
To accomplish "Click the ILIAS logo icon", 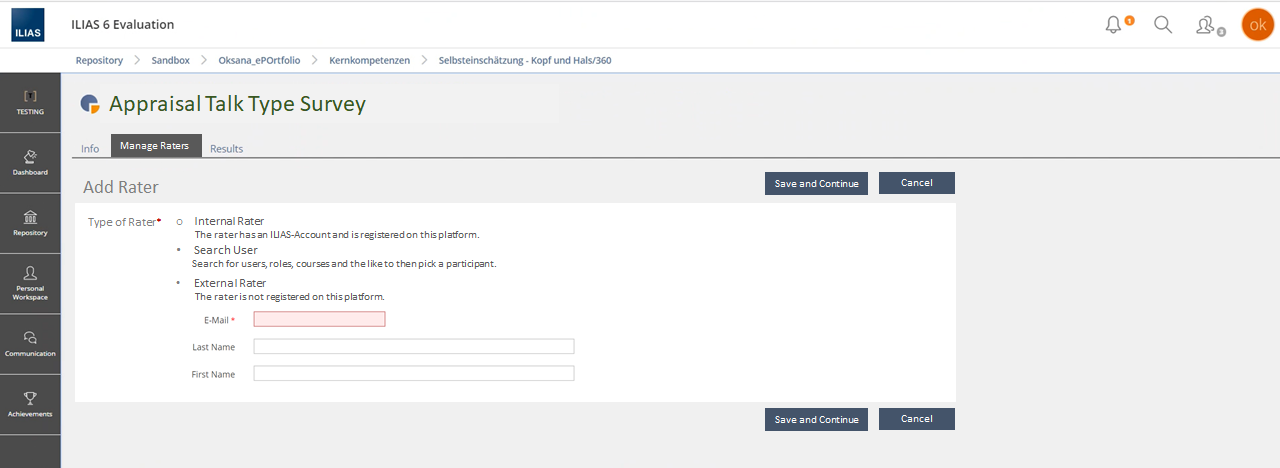I will coord(27,25).
